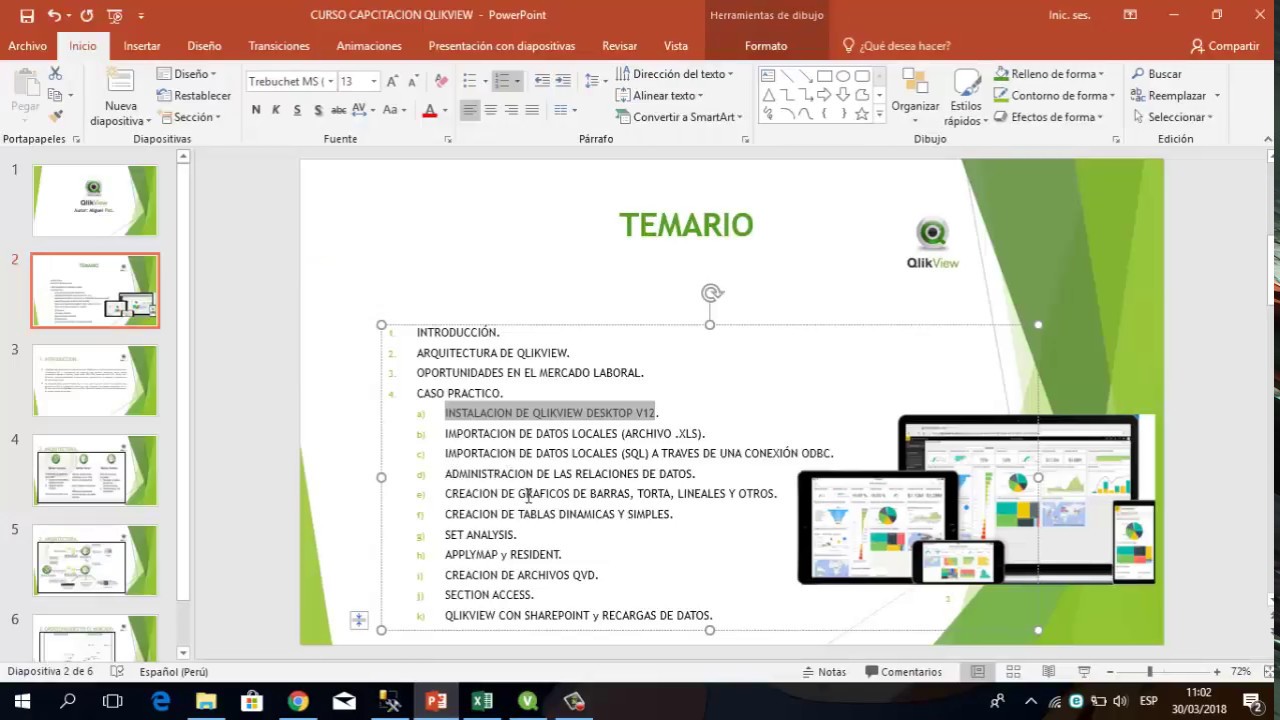The image size is (1280, 720).
Task: Click the zoom slider handle
Action: 1150,672
